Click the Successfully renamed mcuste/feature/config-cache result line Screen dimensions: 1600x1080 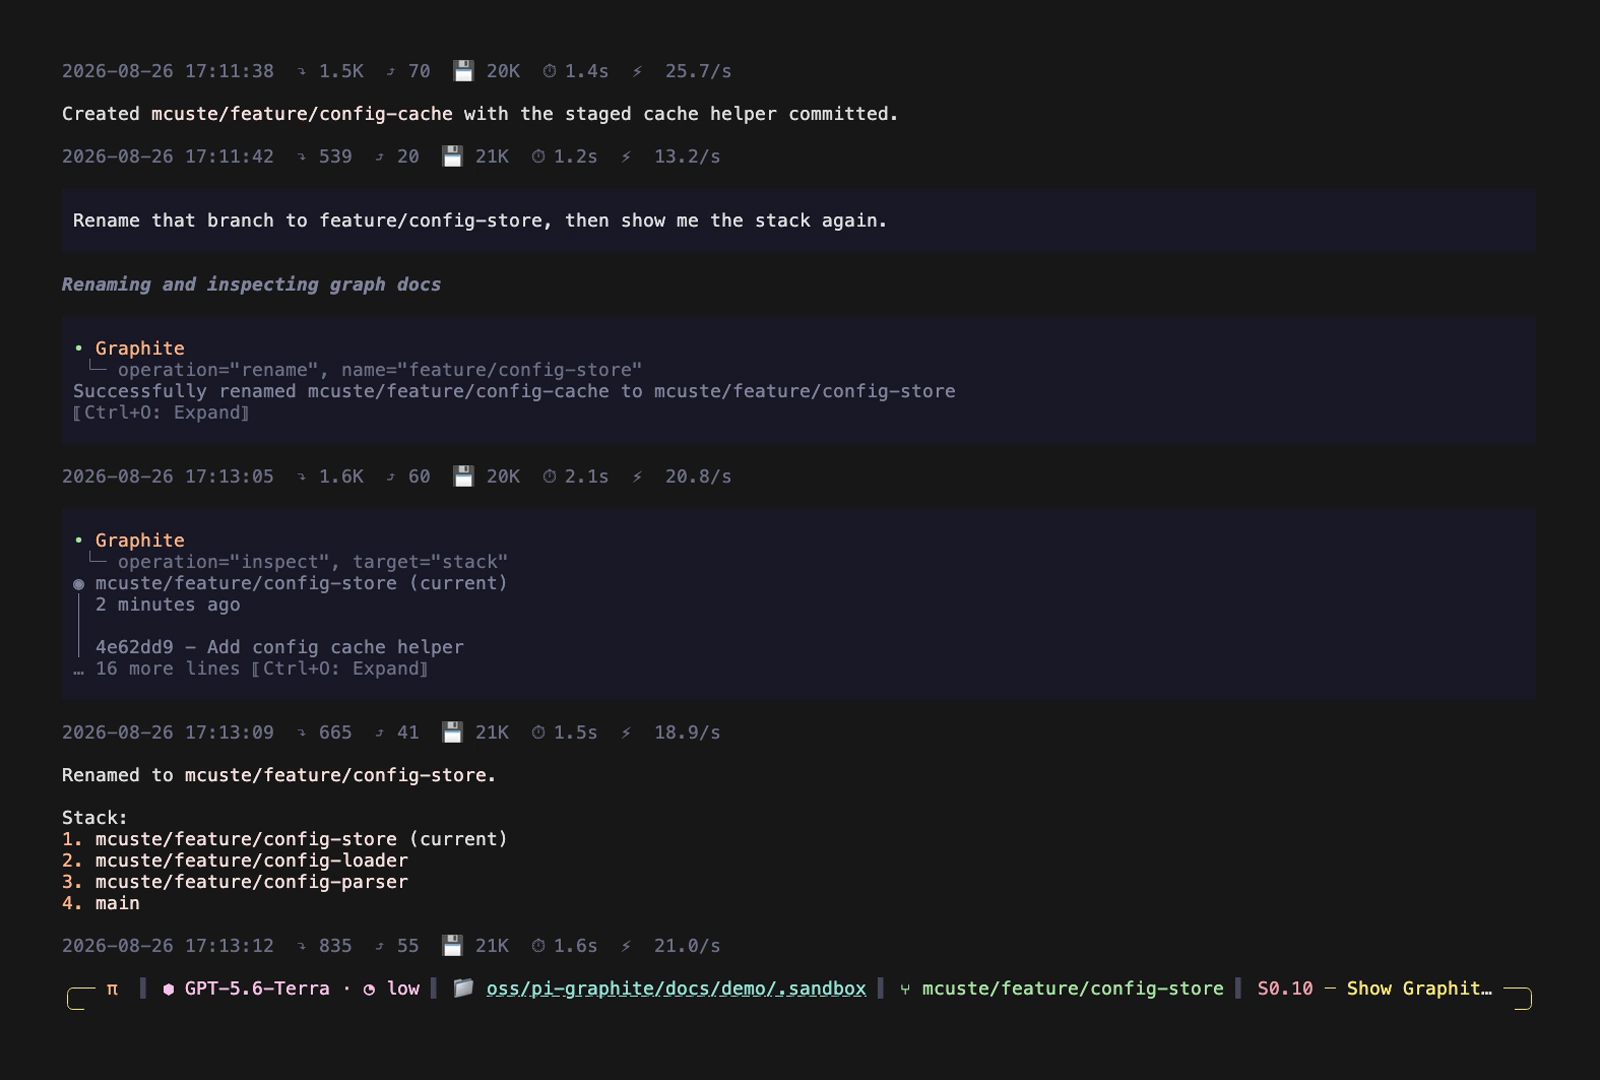tap(514, 391)
